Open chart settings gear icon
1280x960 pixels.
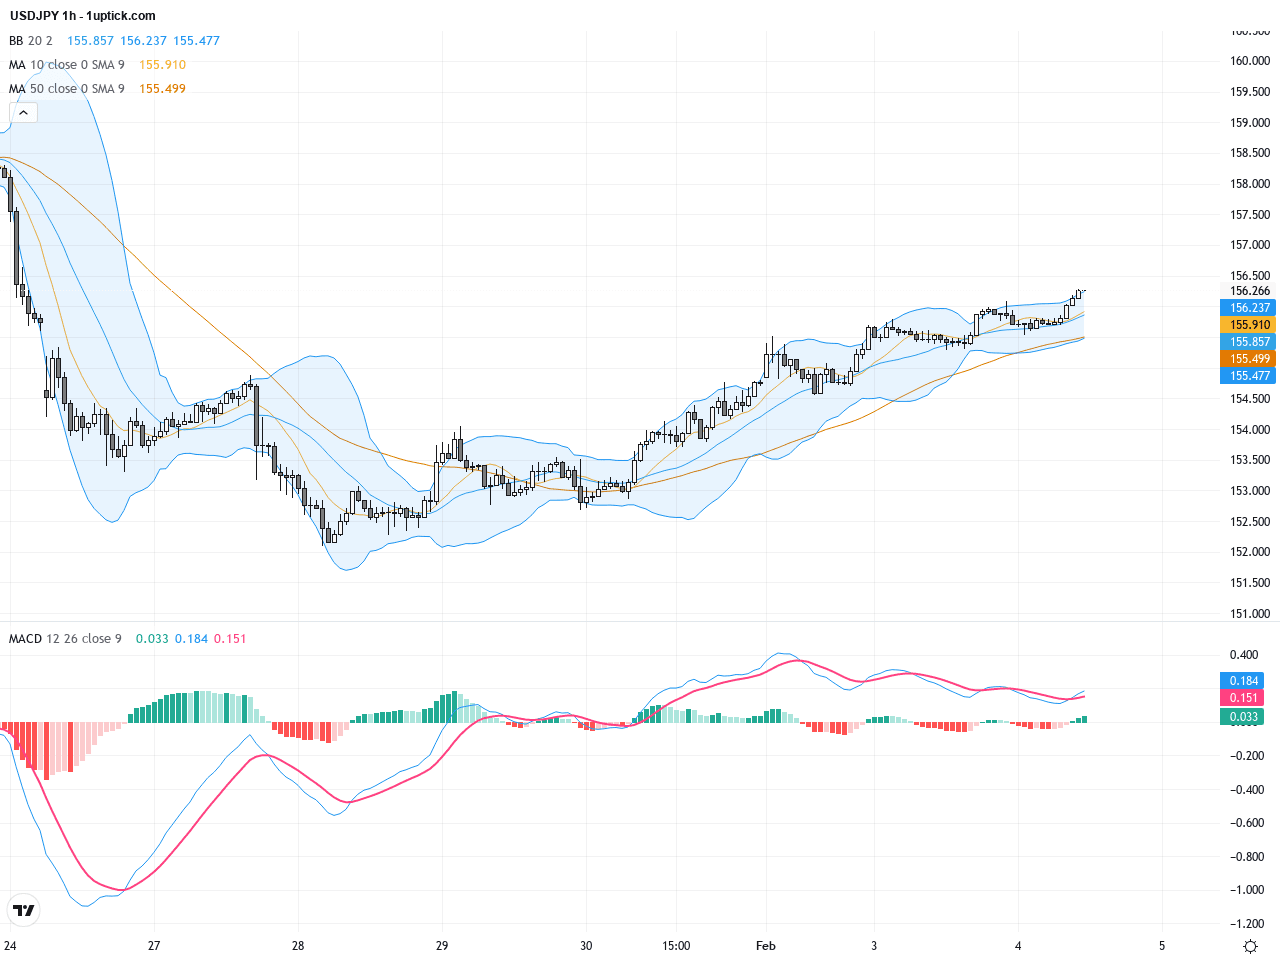(x=1250, y=946)
